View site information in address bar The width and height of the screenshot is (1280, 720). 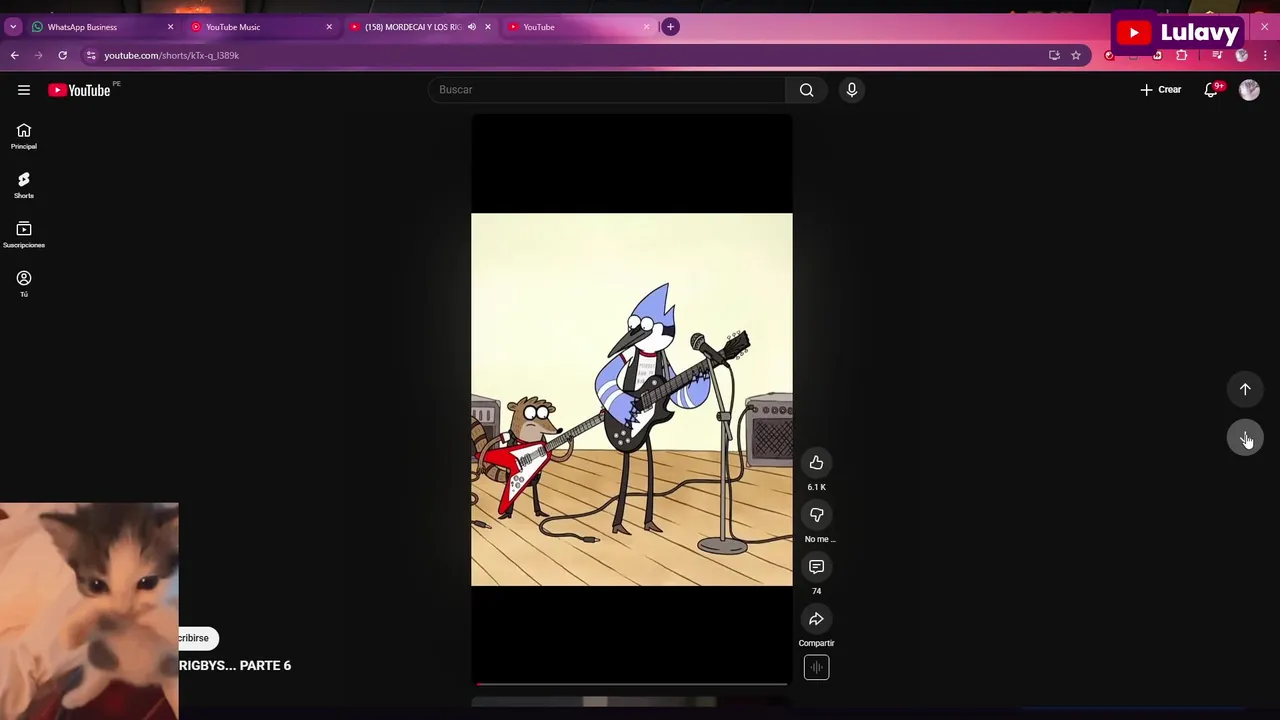pyautogui.click(x=91, y=55)
